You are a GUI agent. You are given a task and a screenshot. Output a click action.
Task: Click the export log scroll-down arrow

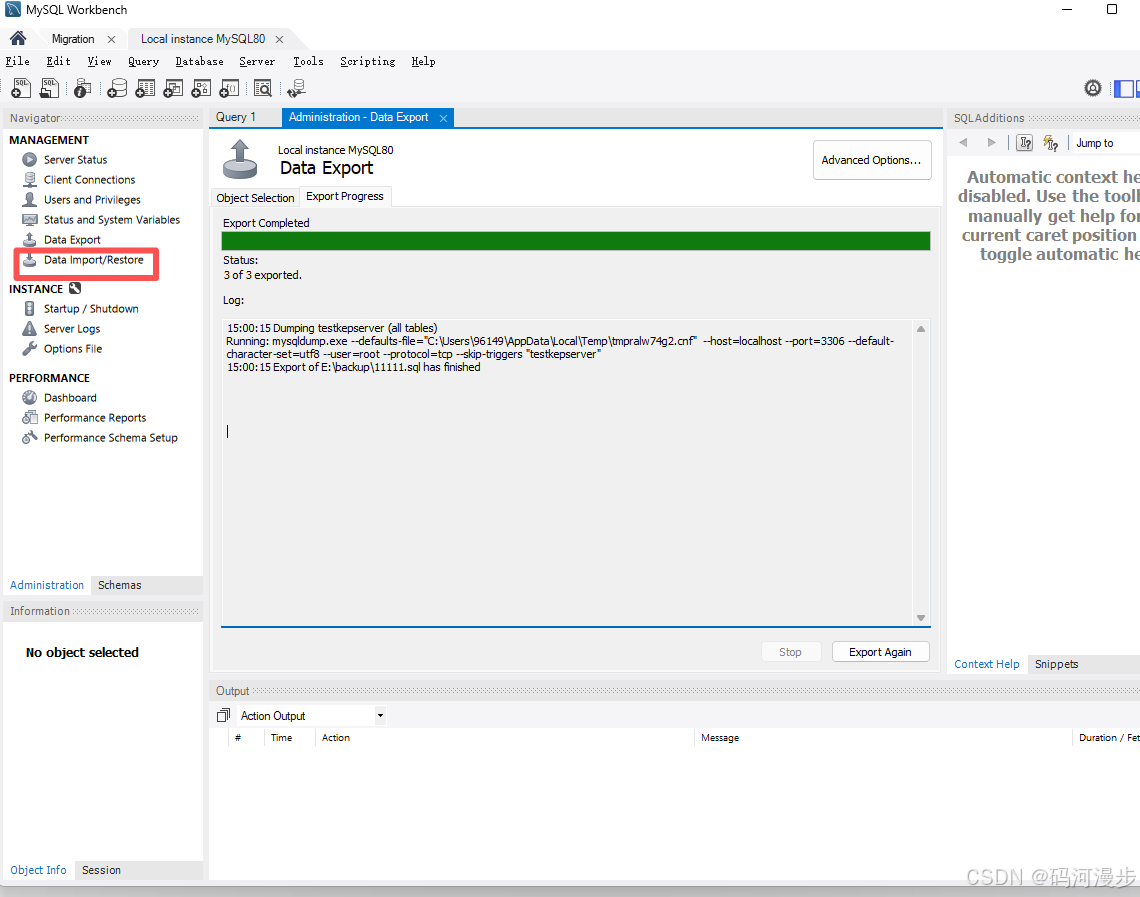click(920, 618)
